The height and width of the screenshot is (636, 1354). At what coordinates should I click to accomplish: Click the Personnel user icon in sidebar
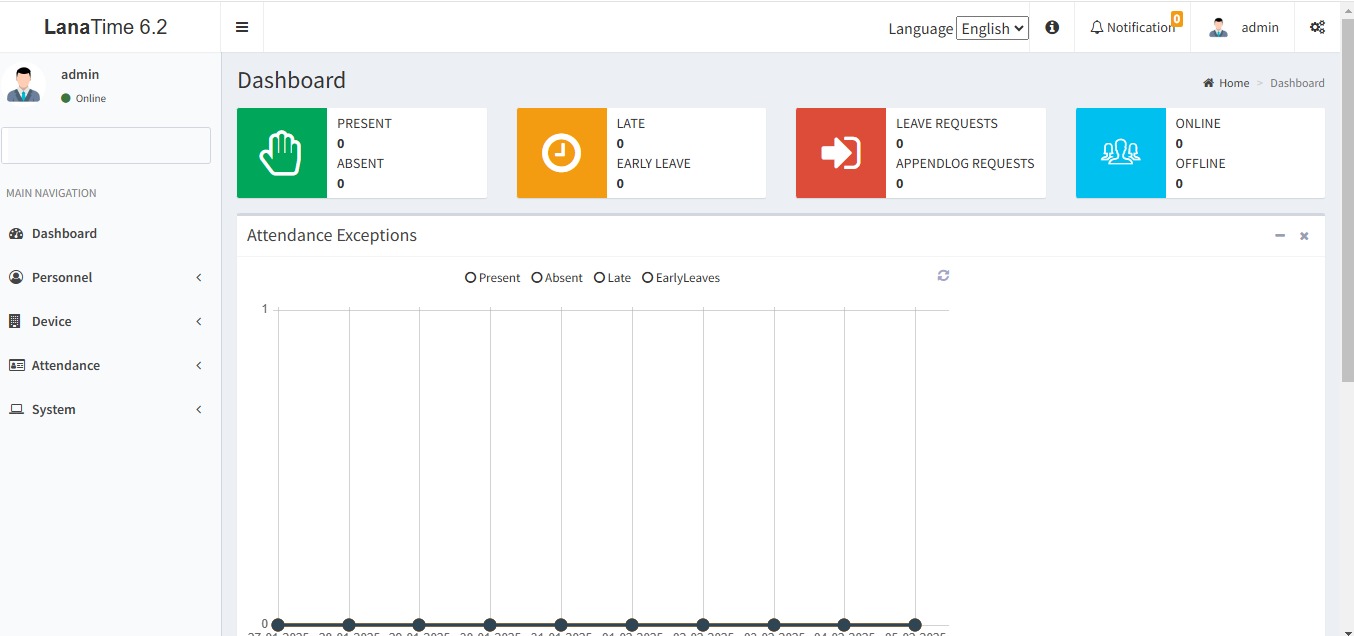(16, 277)
